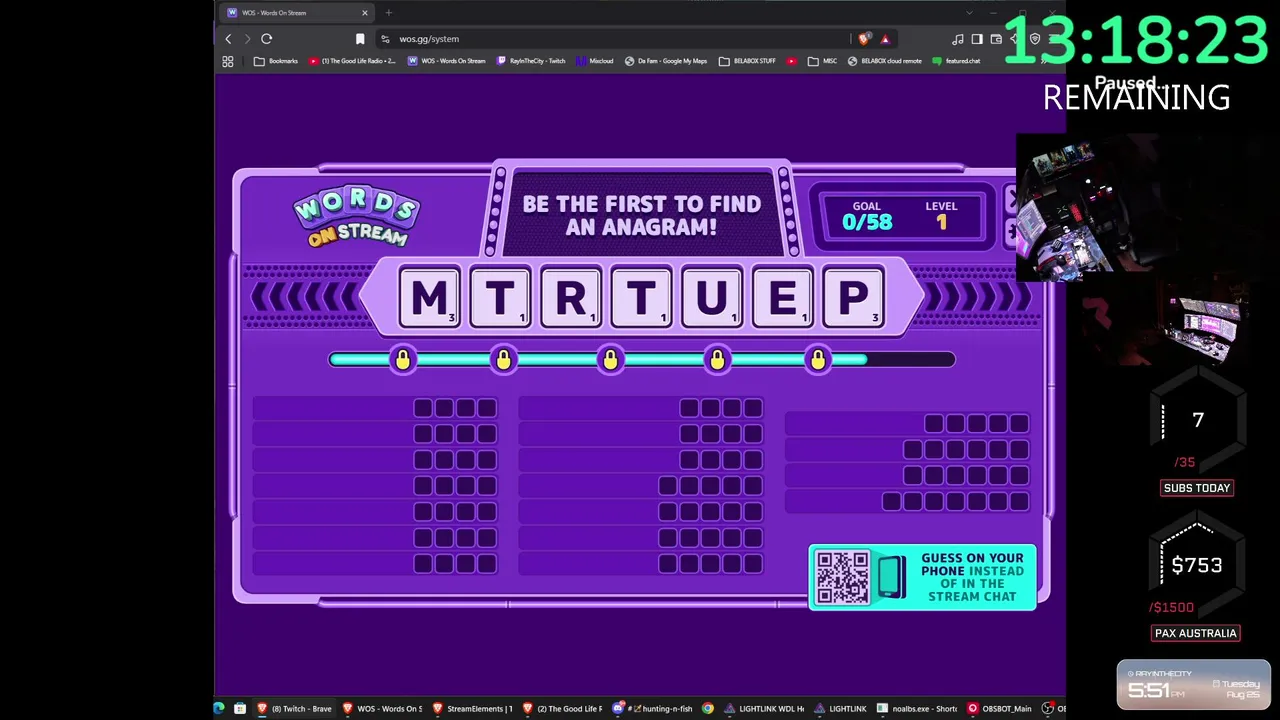Toggle the browser sidebar panel icon
Image resolution: width=1280 pixels, height=720 pixels.
(x=977, y=39)
